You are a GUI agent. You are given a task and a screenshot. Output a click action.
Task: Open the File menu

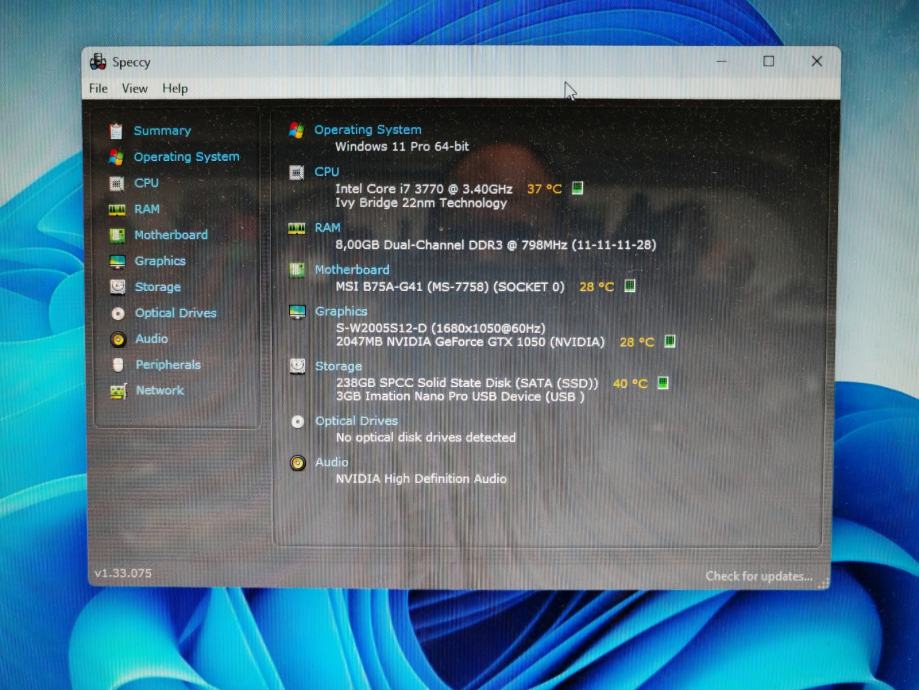[98, 89]
